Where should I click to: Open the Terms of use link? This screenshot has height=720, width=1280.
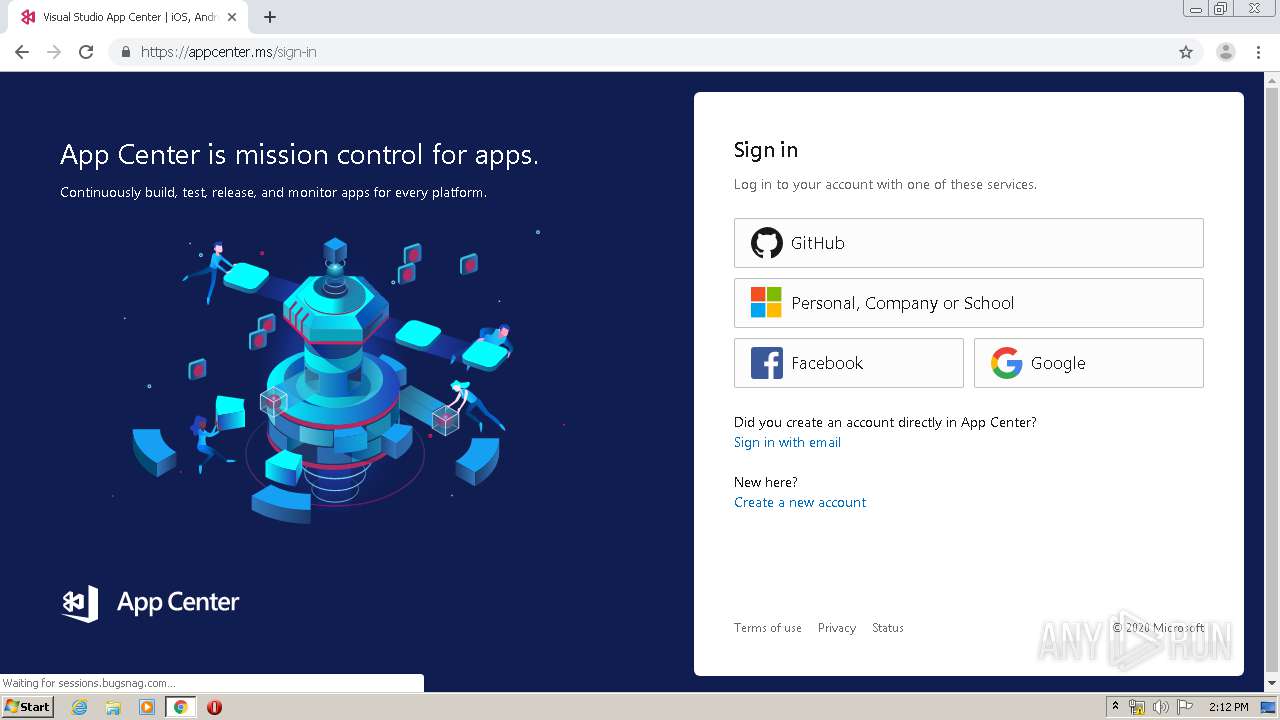[x=767, y=628]
